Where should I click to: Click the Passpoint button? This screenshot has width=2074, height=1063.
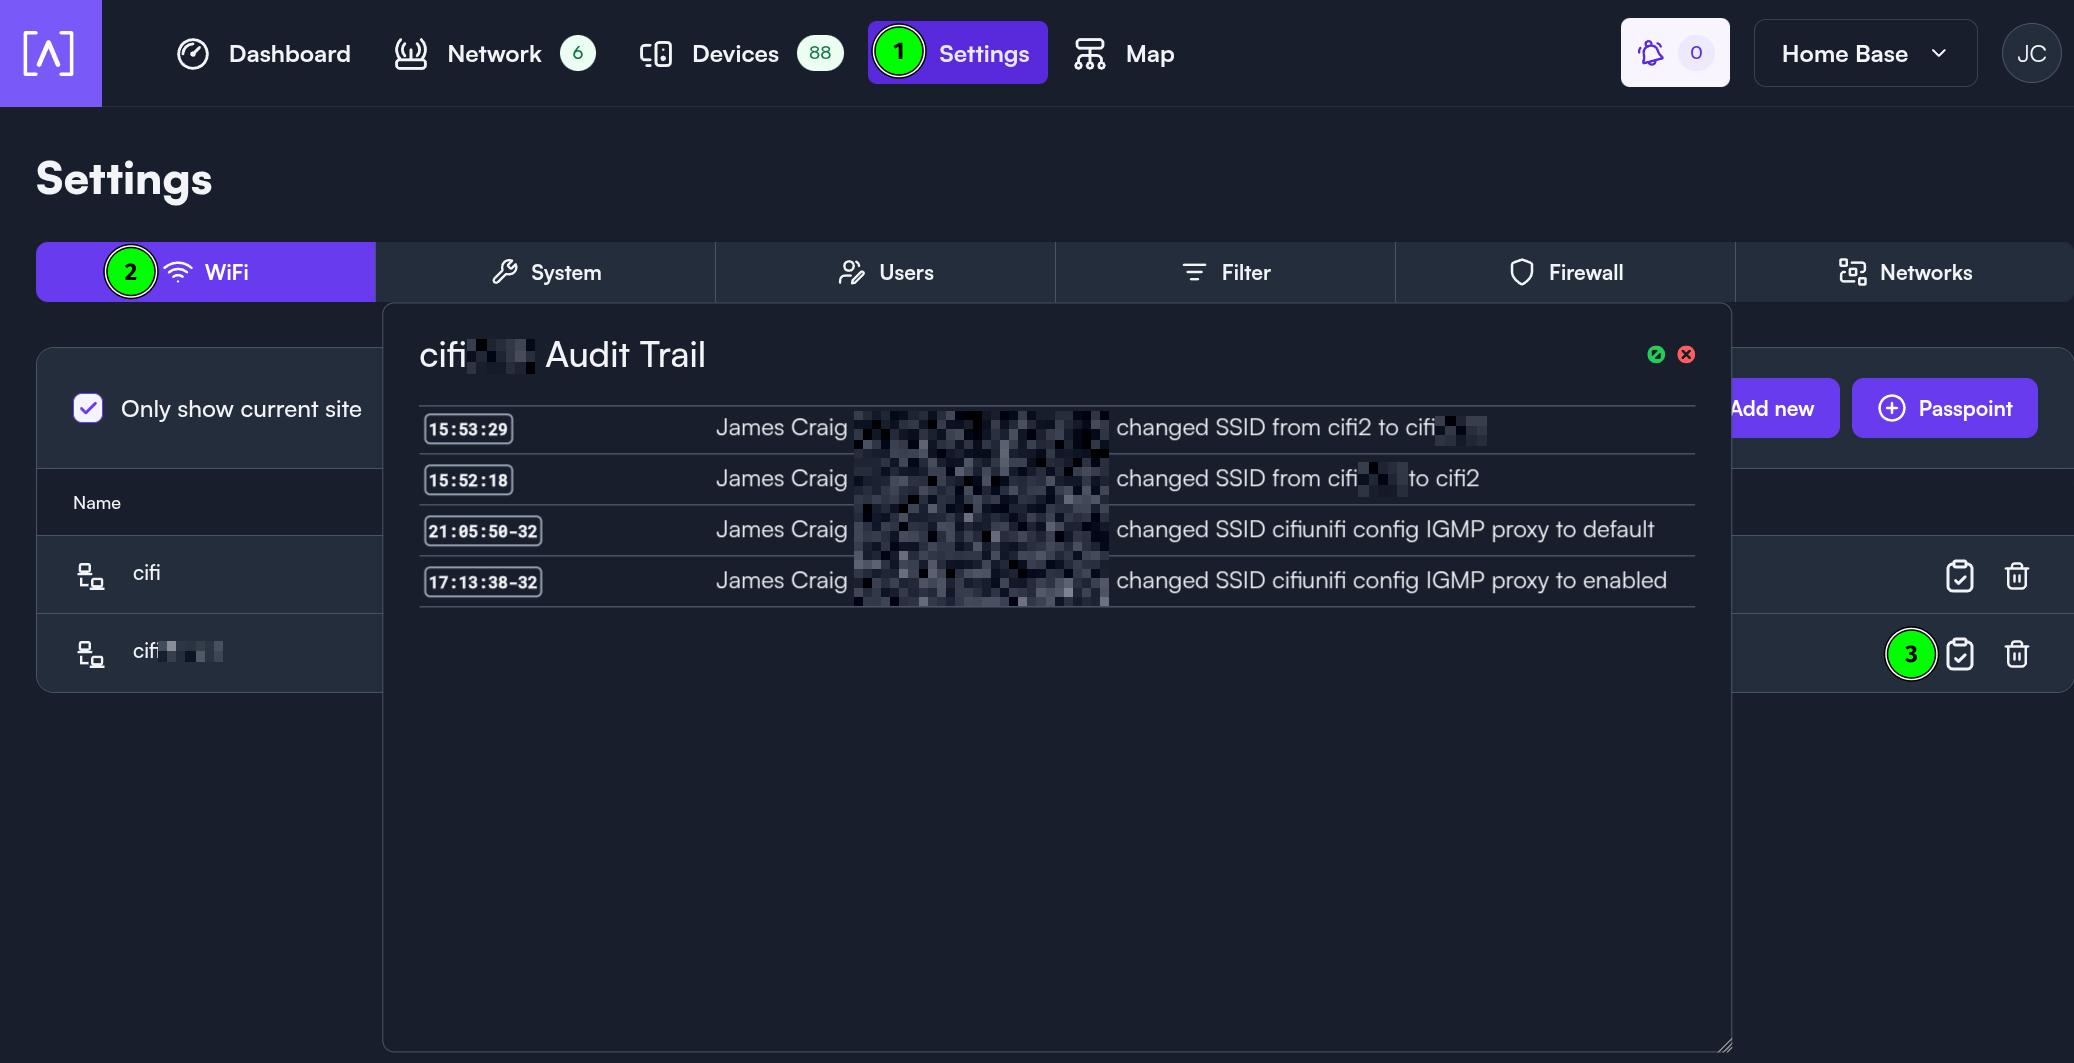pos(1944,408)
